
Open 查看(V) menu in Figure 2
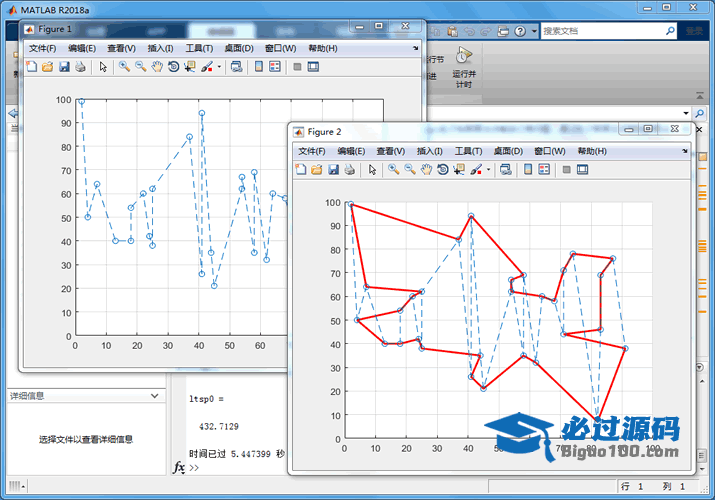[390, 151]
